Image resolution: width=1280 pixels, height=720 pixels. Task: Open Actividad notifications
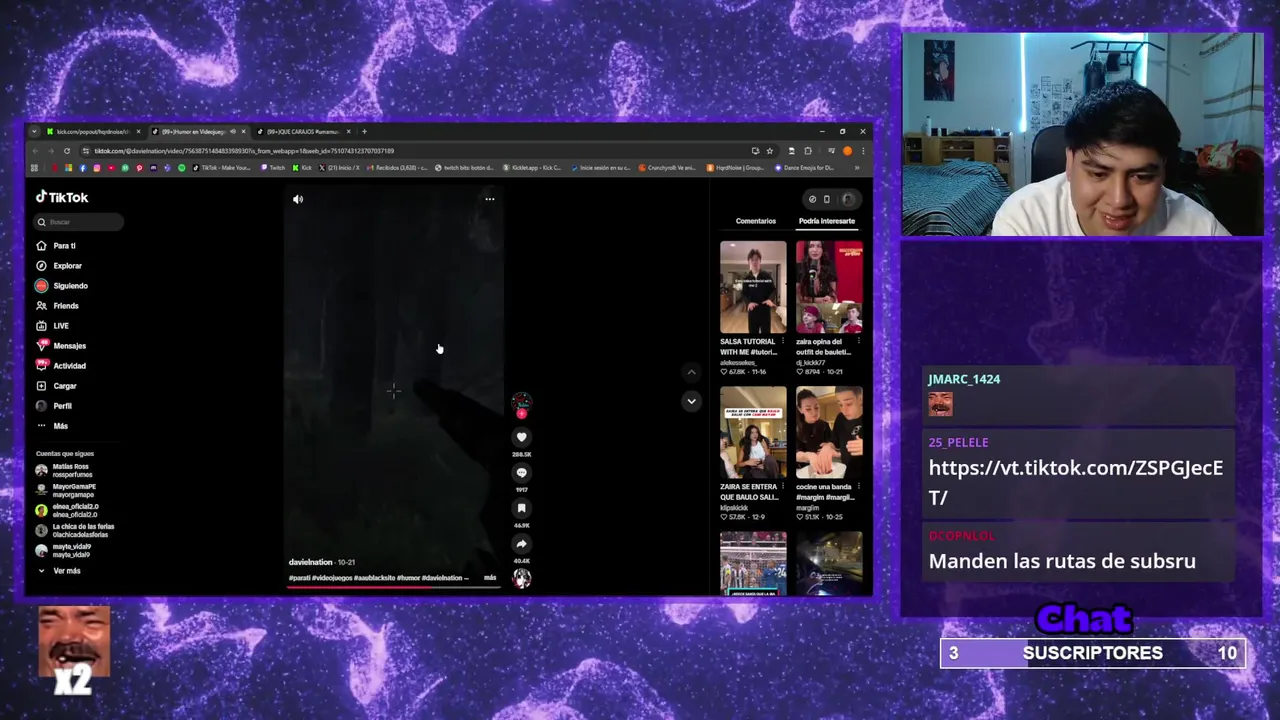pyautogui.click(x=61, y=366)
